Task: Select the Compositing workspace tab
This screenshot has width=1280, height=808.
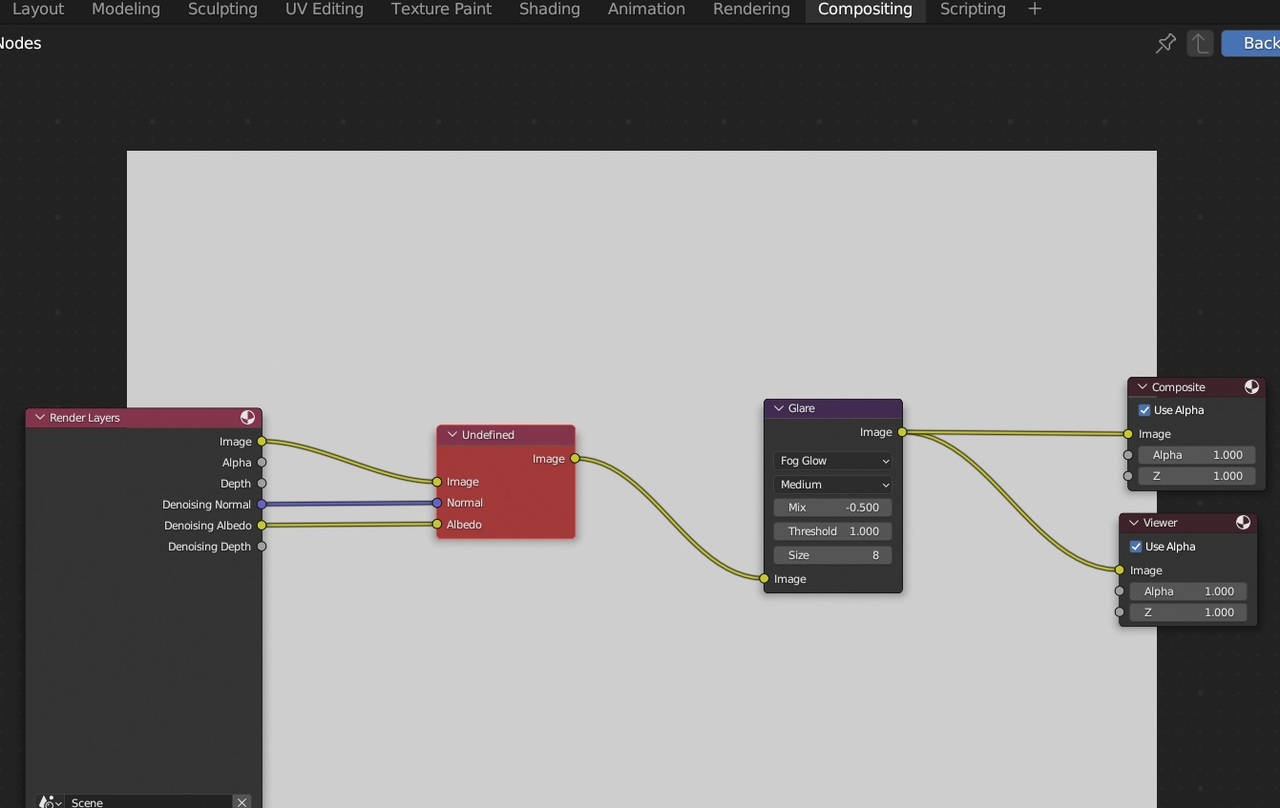Action: click(x=865, y=9)
